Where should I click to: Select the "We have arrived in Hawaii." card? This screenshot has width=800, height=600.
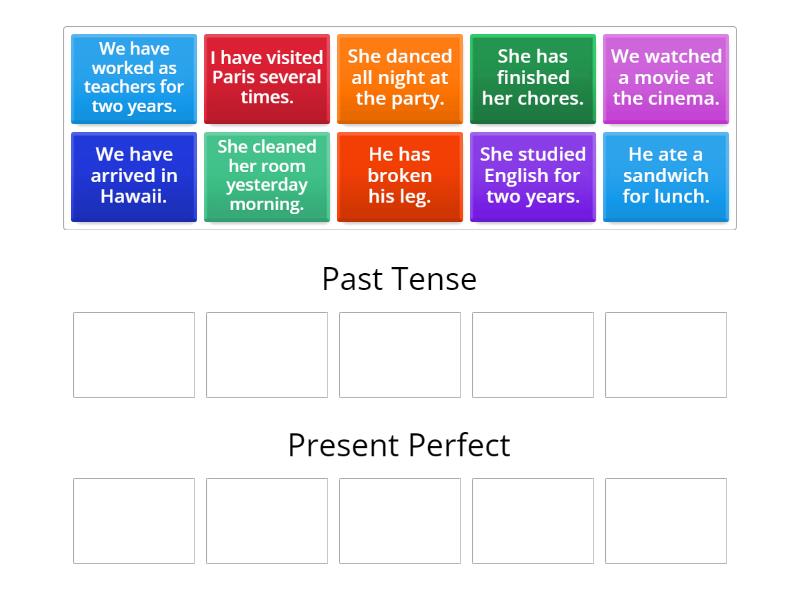coord(133,176)
